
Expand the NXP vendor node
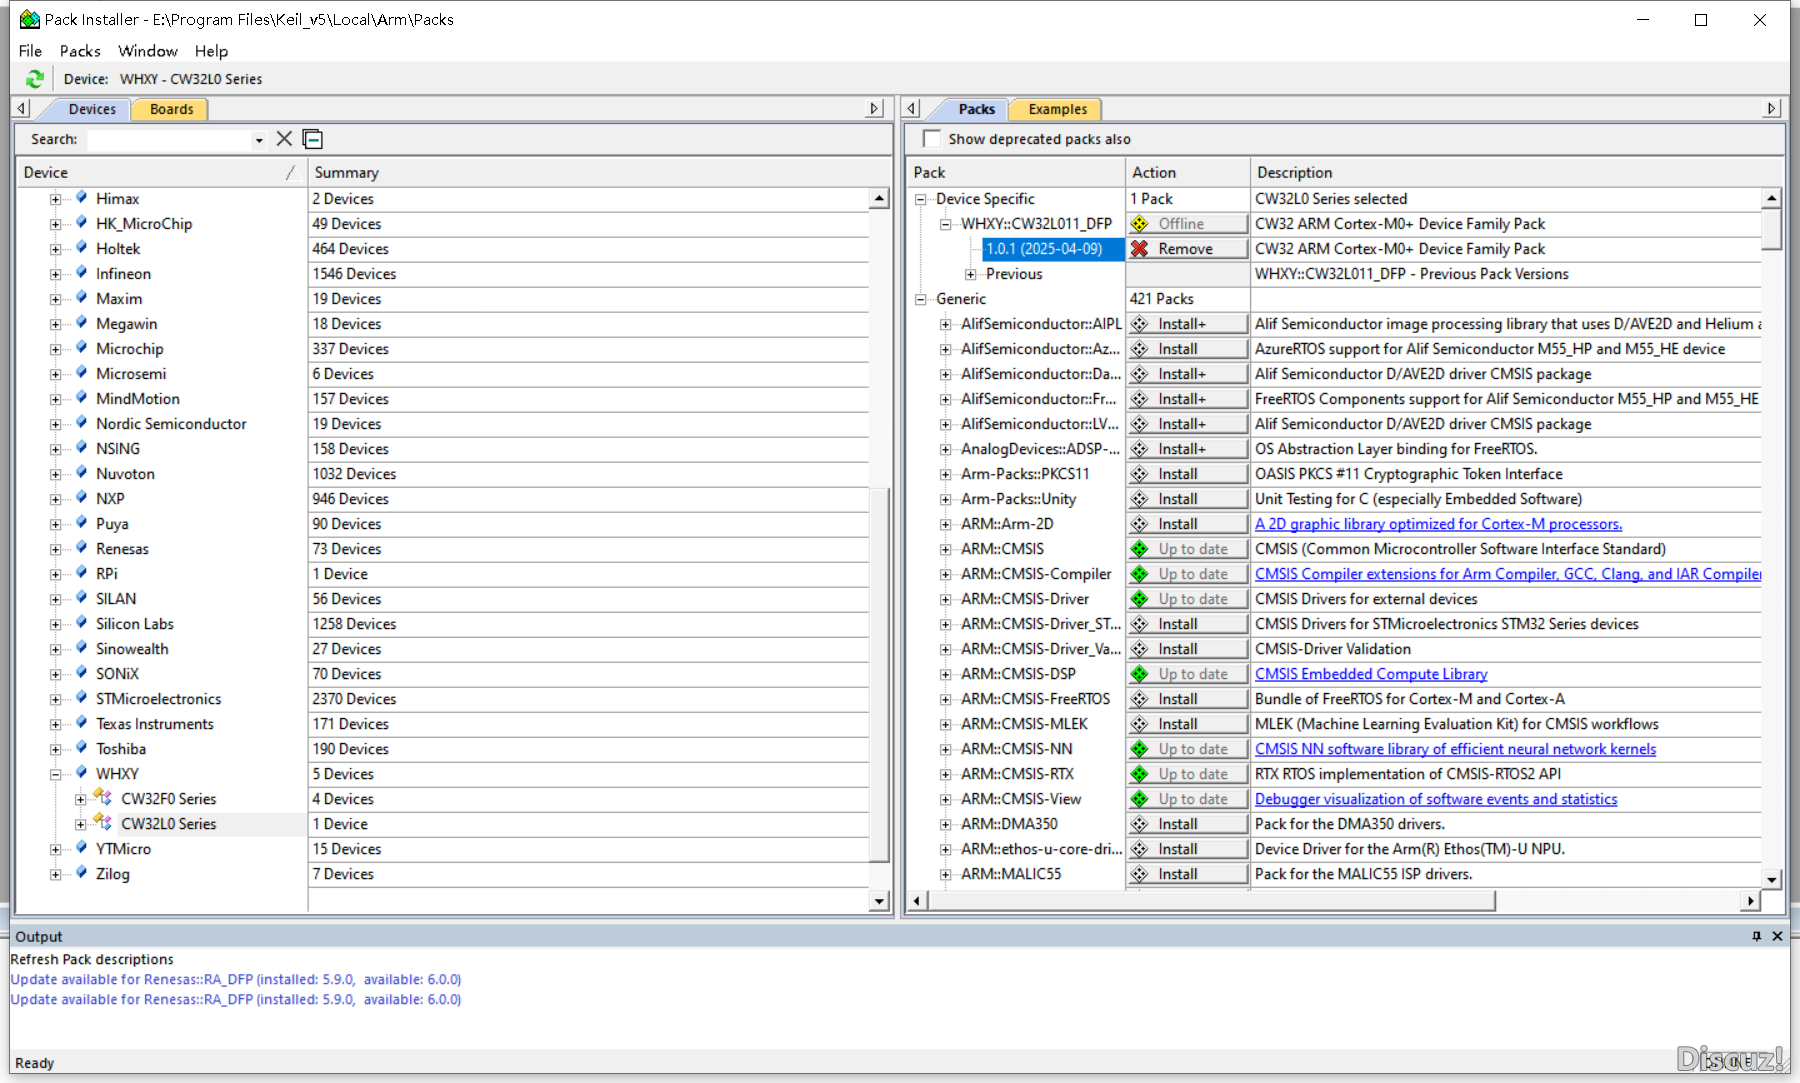click(x=56, y=499)
